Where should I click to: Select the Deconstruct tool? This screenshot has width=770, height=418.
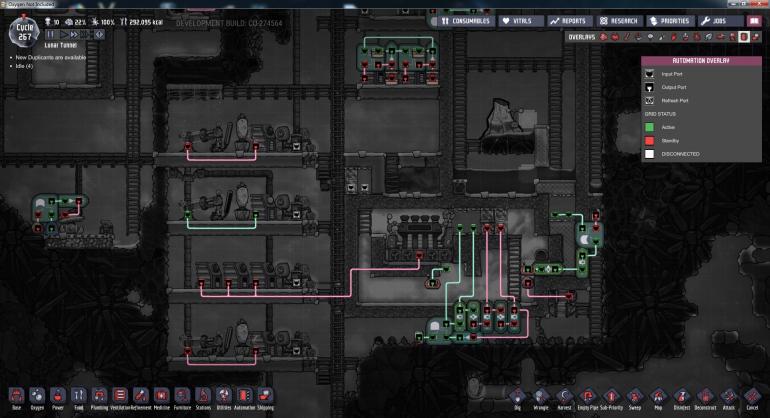[705, 396]
